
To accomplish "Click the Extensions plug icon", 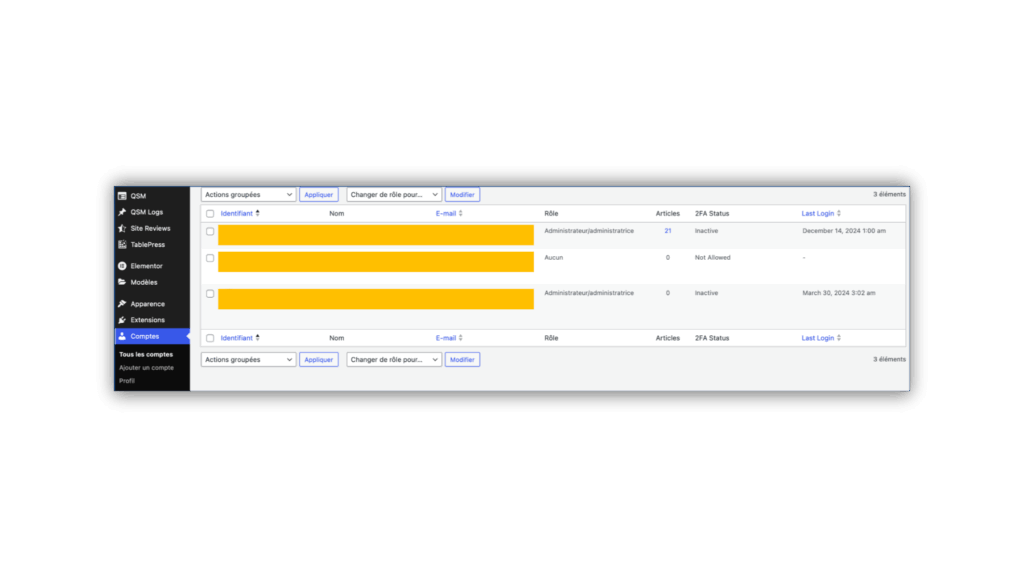I will pos(122,320).
